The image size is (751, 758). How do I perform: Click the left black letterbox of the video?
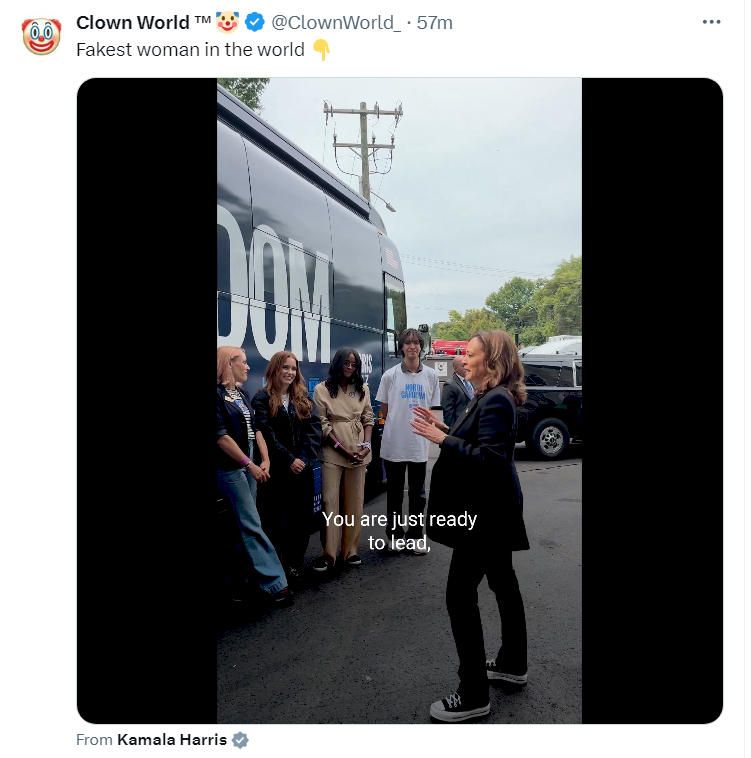(147, 400)
